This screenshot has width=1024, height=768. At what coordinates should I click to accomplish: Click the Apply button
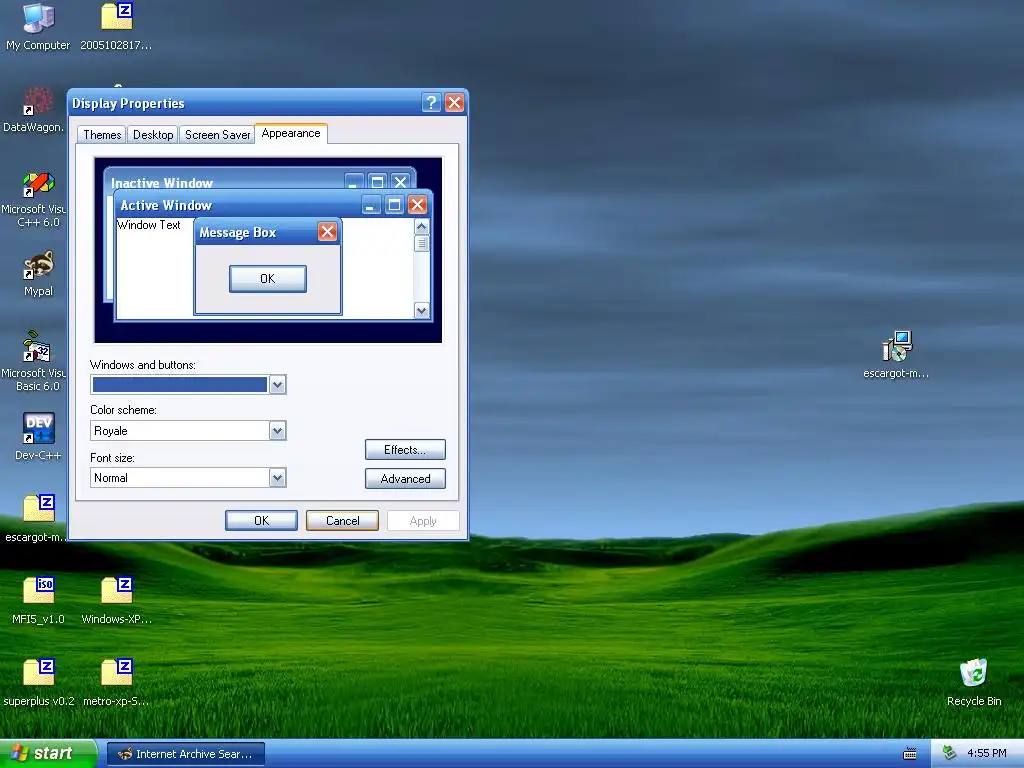423,520
